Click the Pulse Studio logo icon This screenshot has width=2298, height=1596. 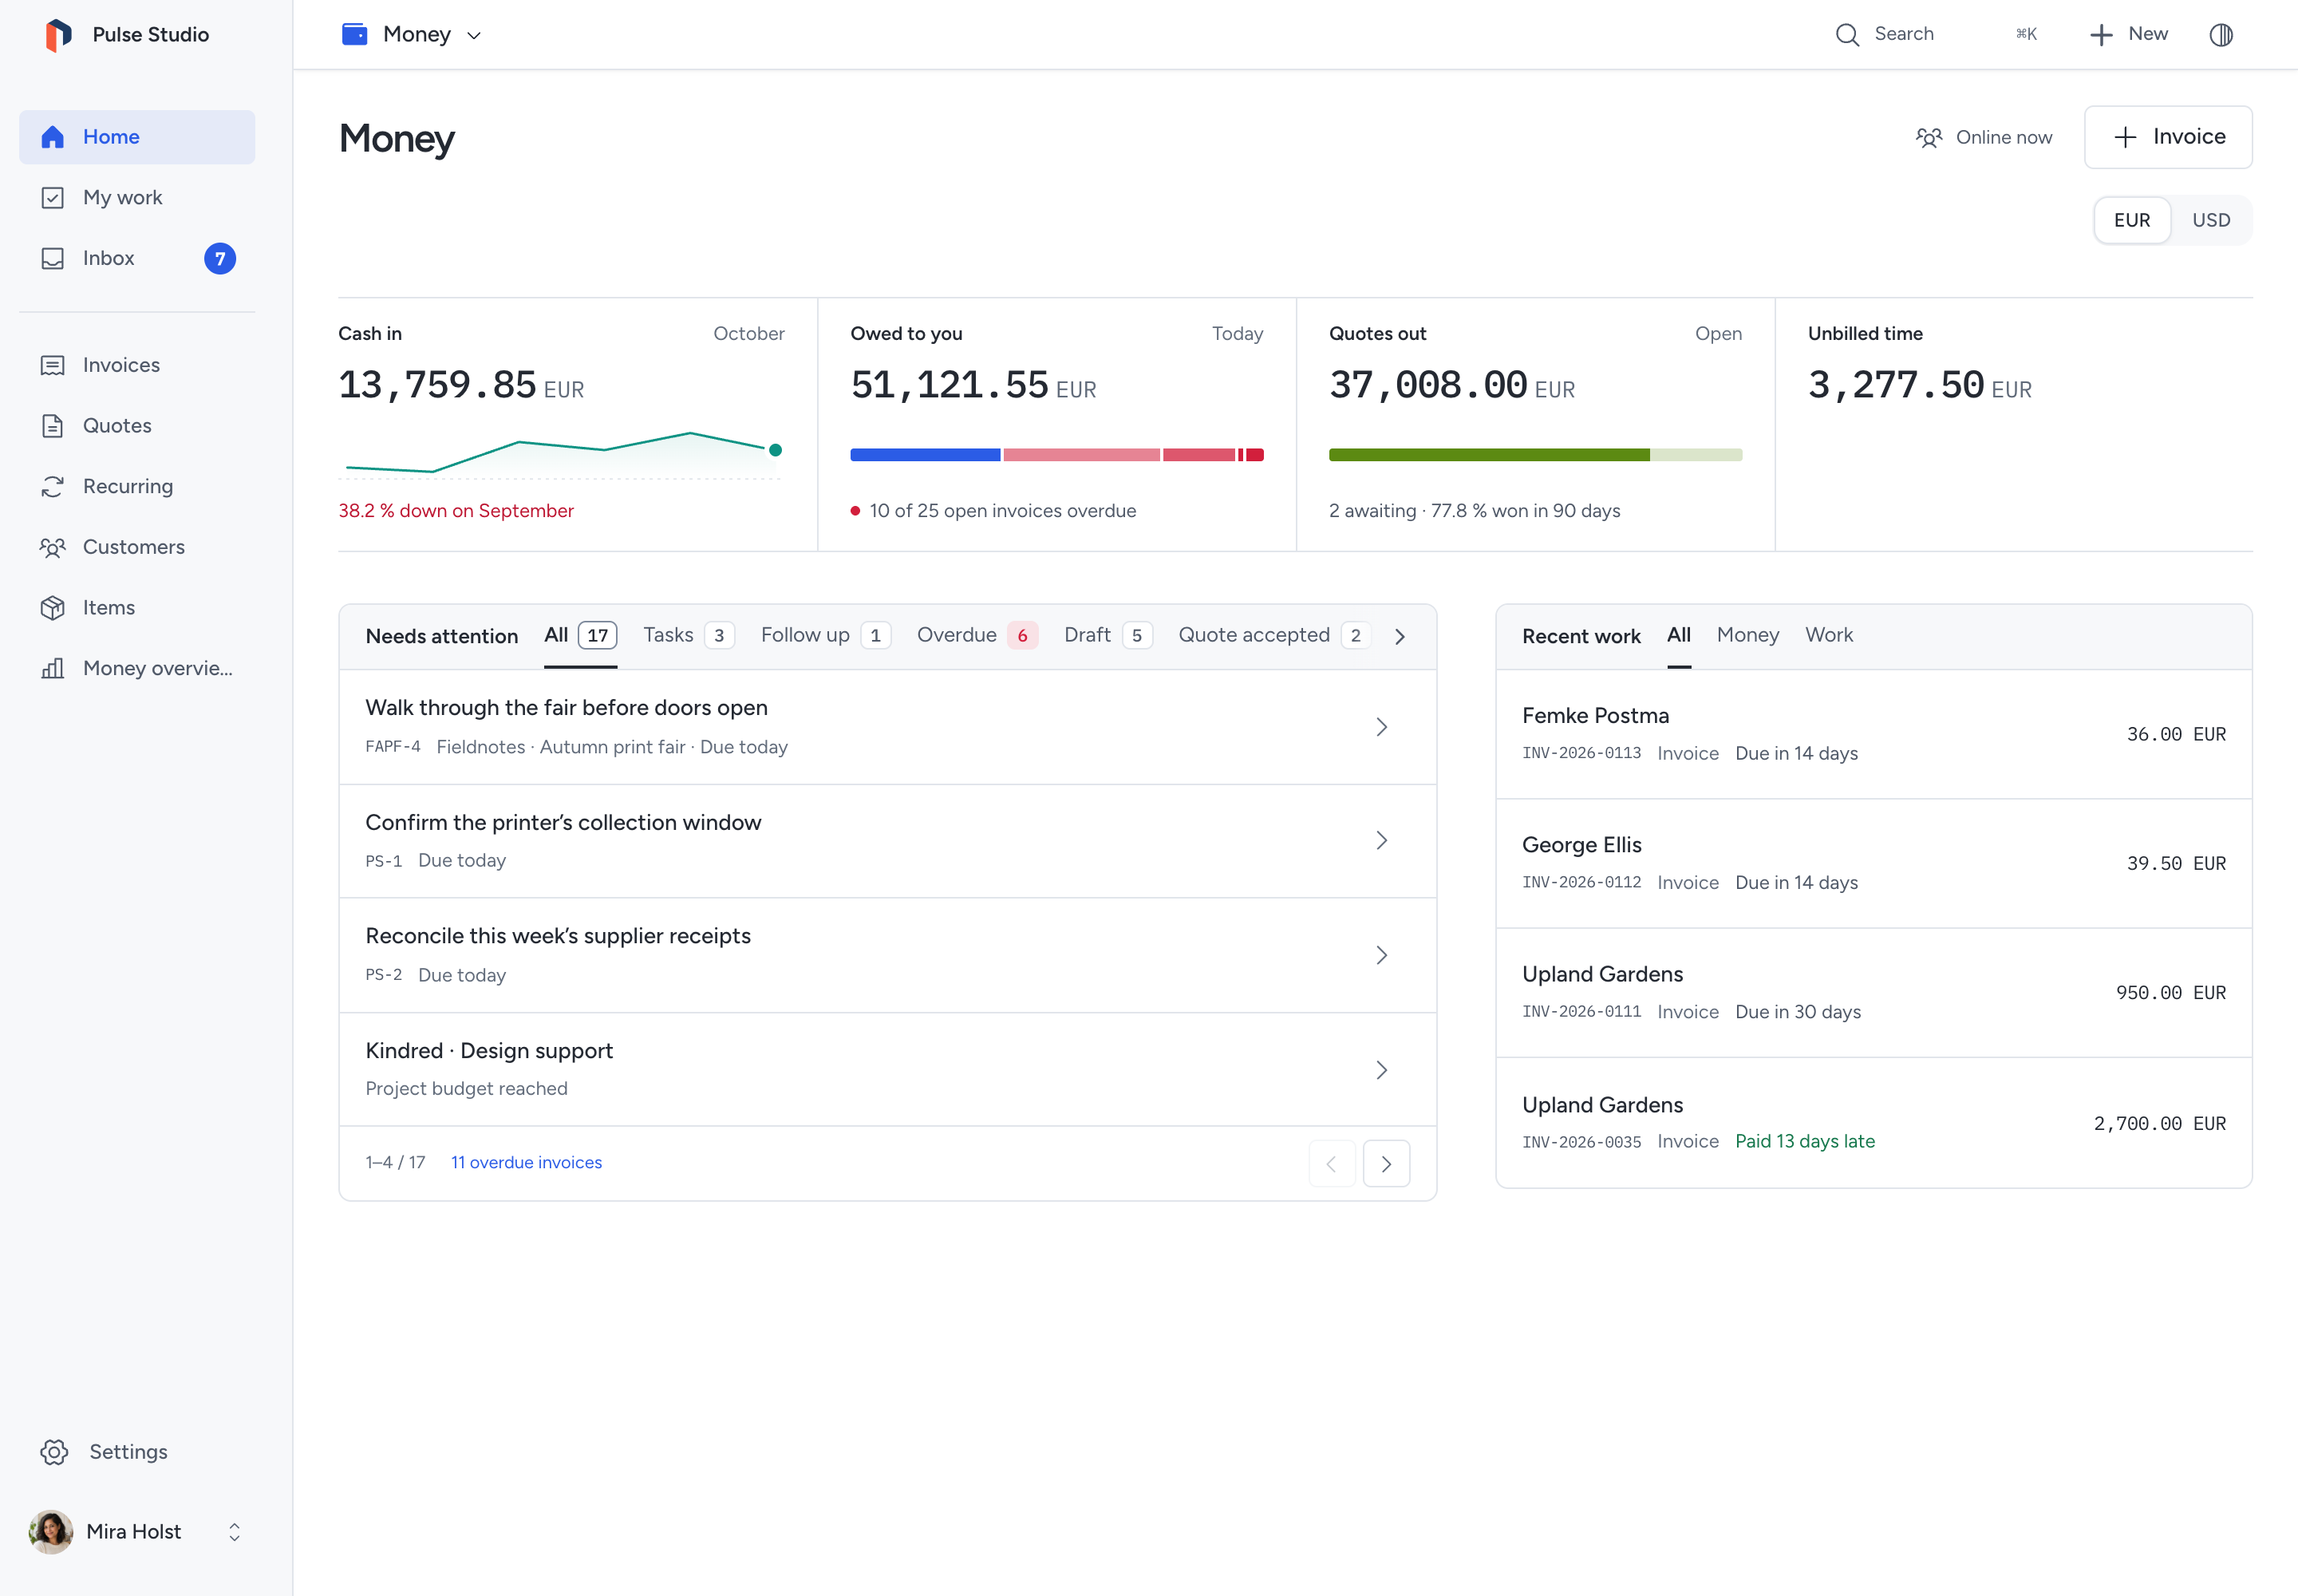(x=58, y=35)
